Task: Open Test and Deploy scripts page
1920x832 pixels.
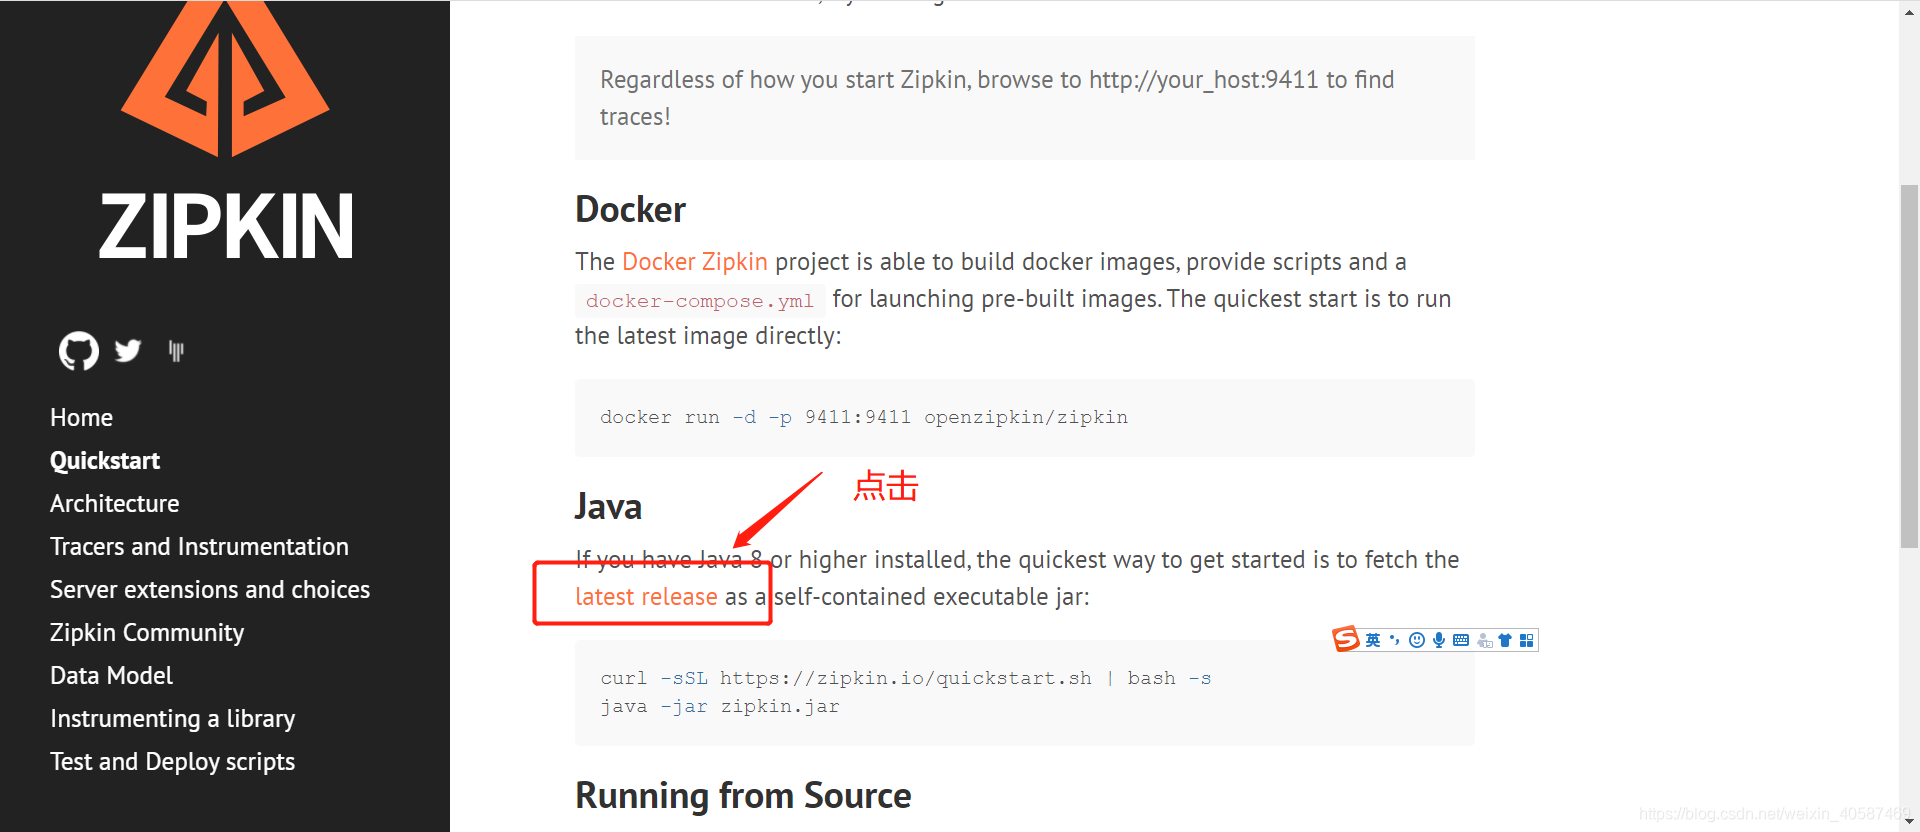Action: coord(172,762)
